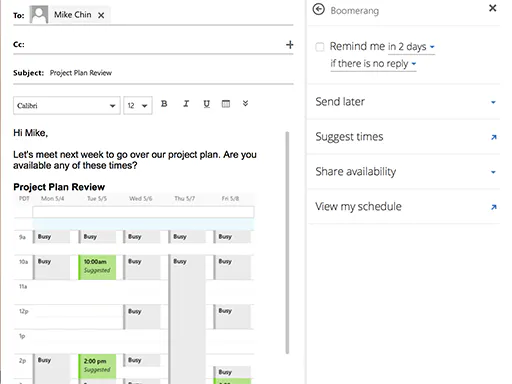Click the Thursday 10a long Busy block

click(187, 318)
